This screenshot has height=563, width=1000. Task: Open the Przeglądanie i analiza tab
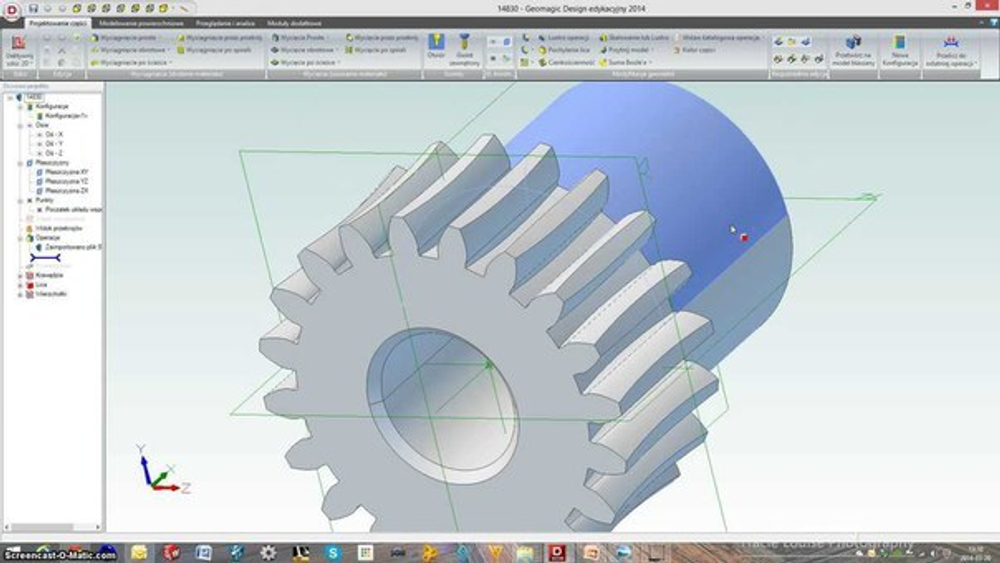click(225, 22)
